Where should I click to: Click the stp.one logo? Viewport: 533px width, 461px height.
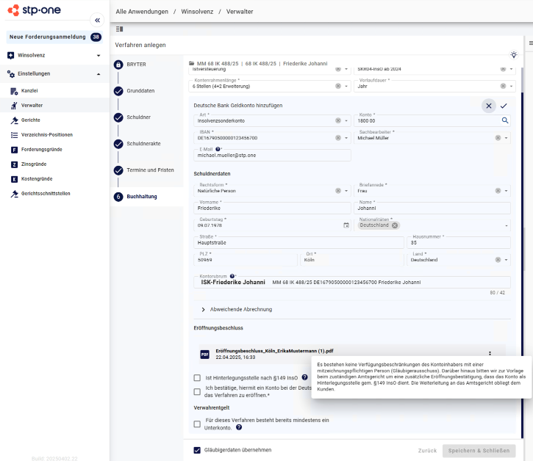click(x=34, y=10)
